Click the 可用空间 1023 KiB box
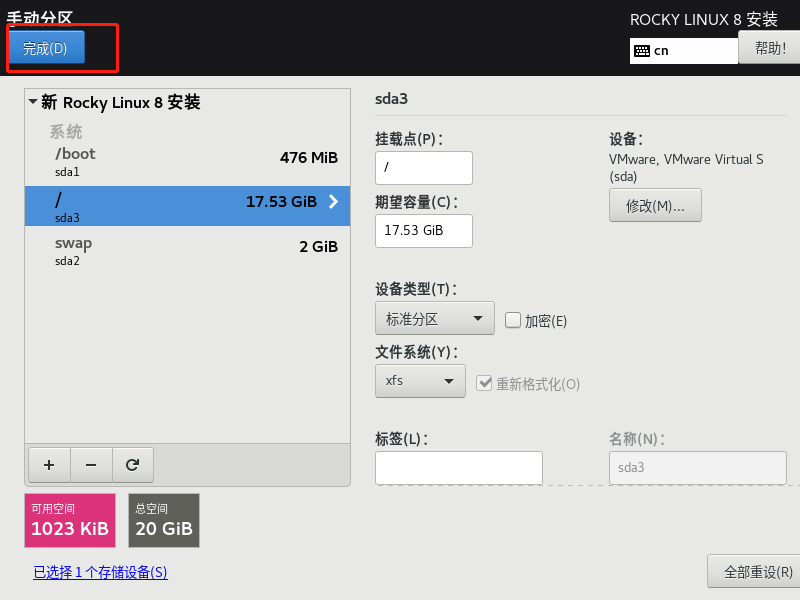The height and width of the screenshot is (600, 800). pos(70,520)
